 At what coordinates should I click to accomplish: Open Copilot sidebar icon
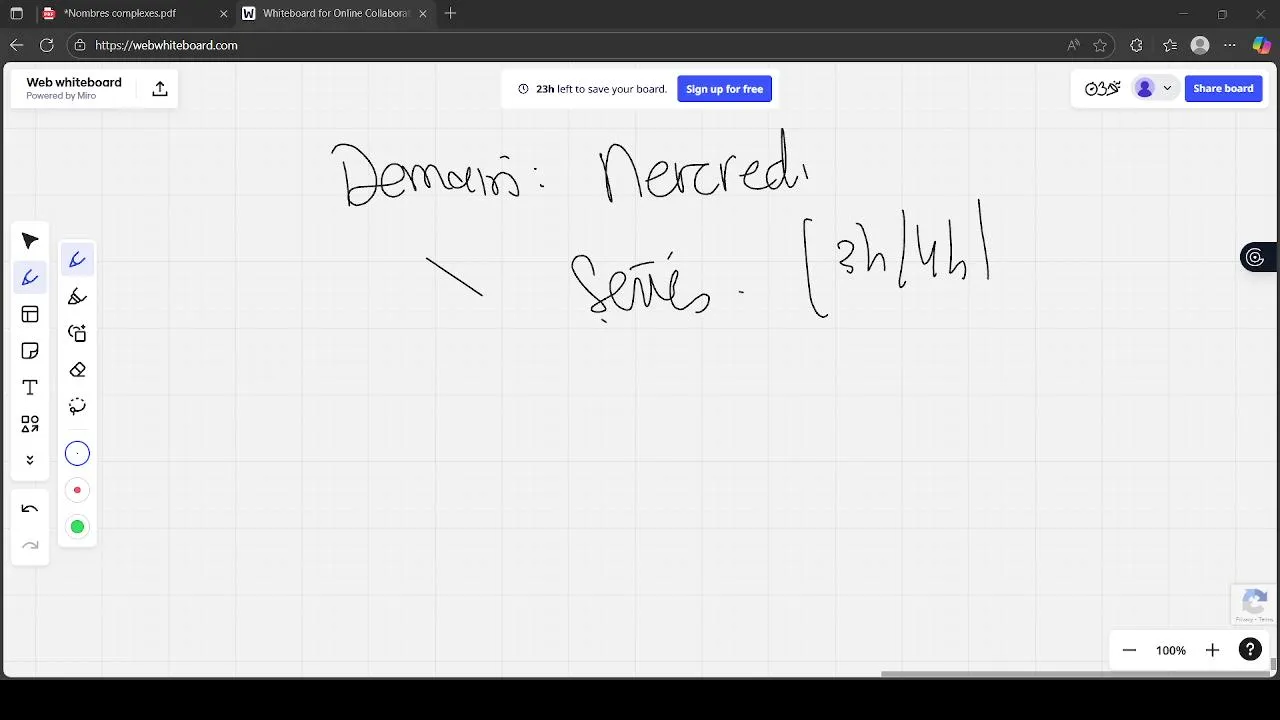pyautogui.click(x=1261, y=45)
